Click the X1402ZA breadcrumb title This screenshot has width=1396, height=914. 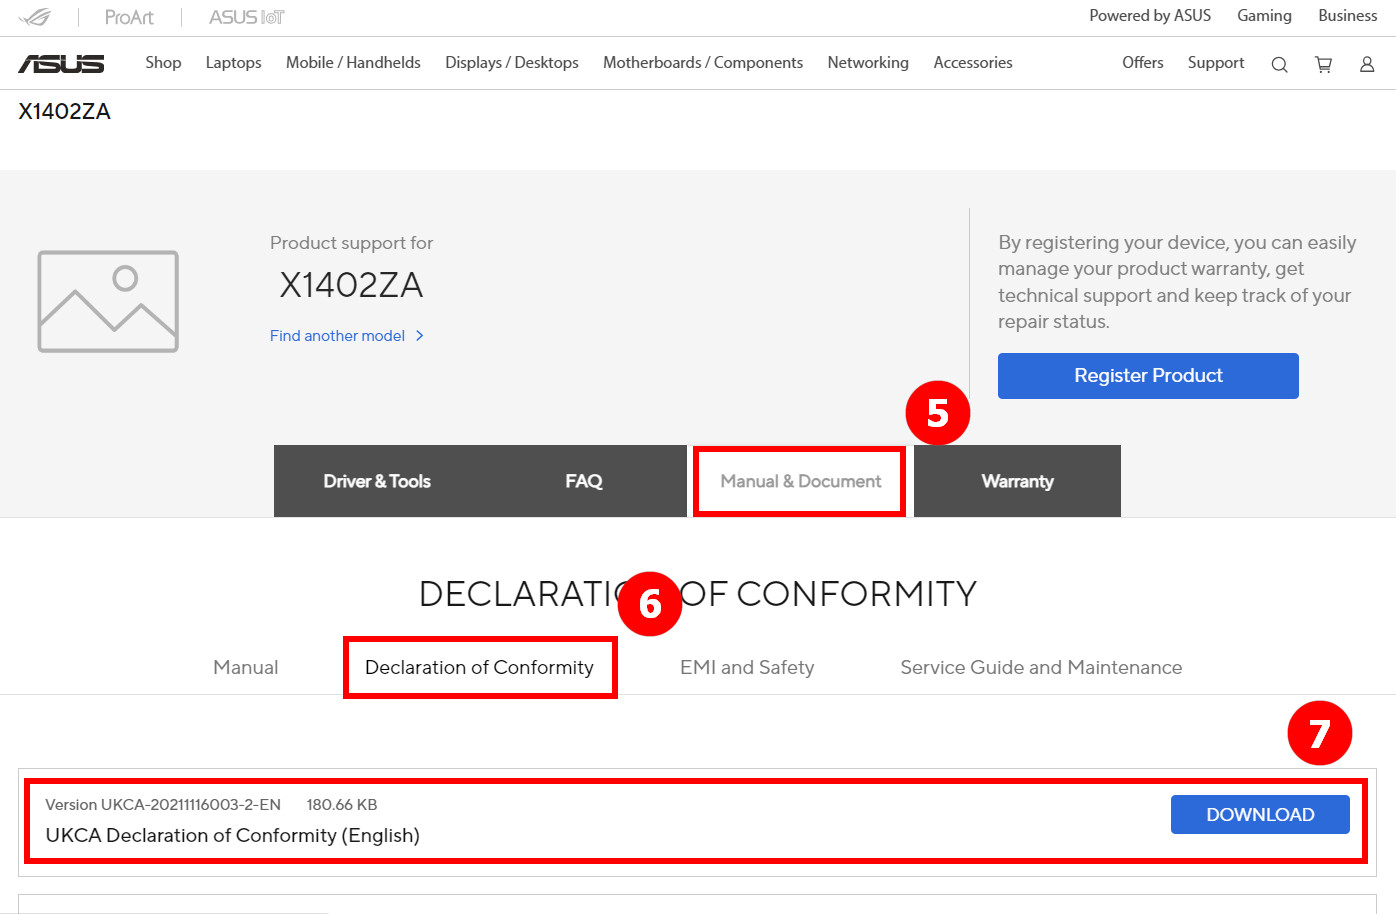pos(64,111)
